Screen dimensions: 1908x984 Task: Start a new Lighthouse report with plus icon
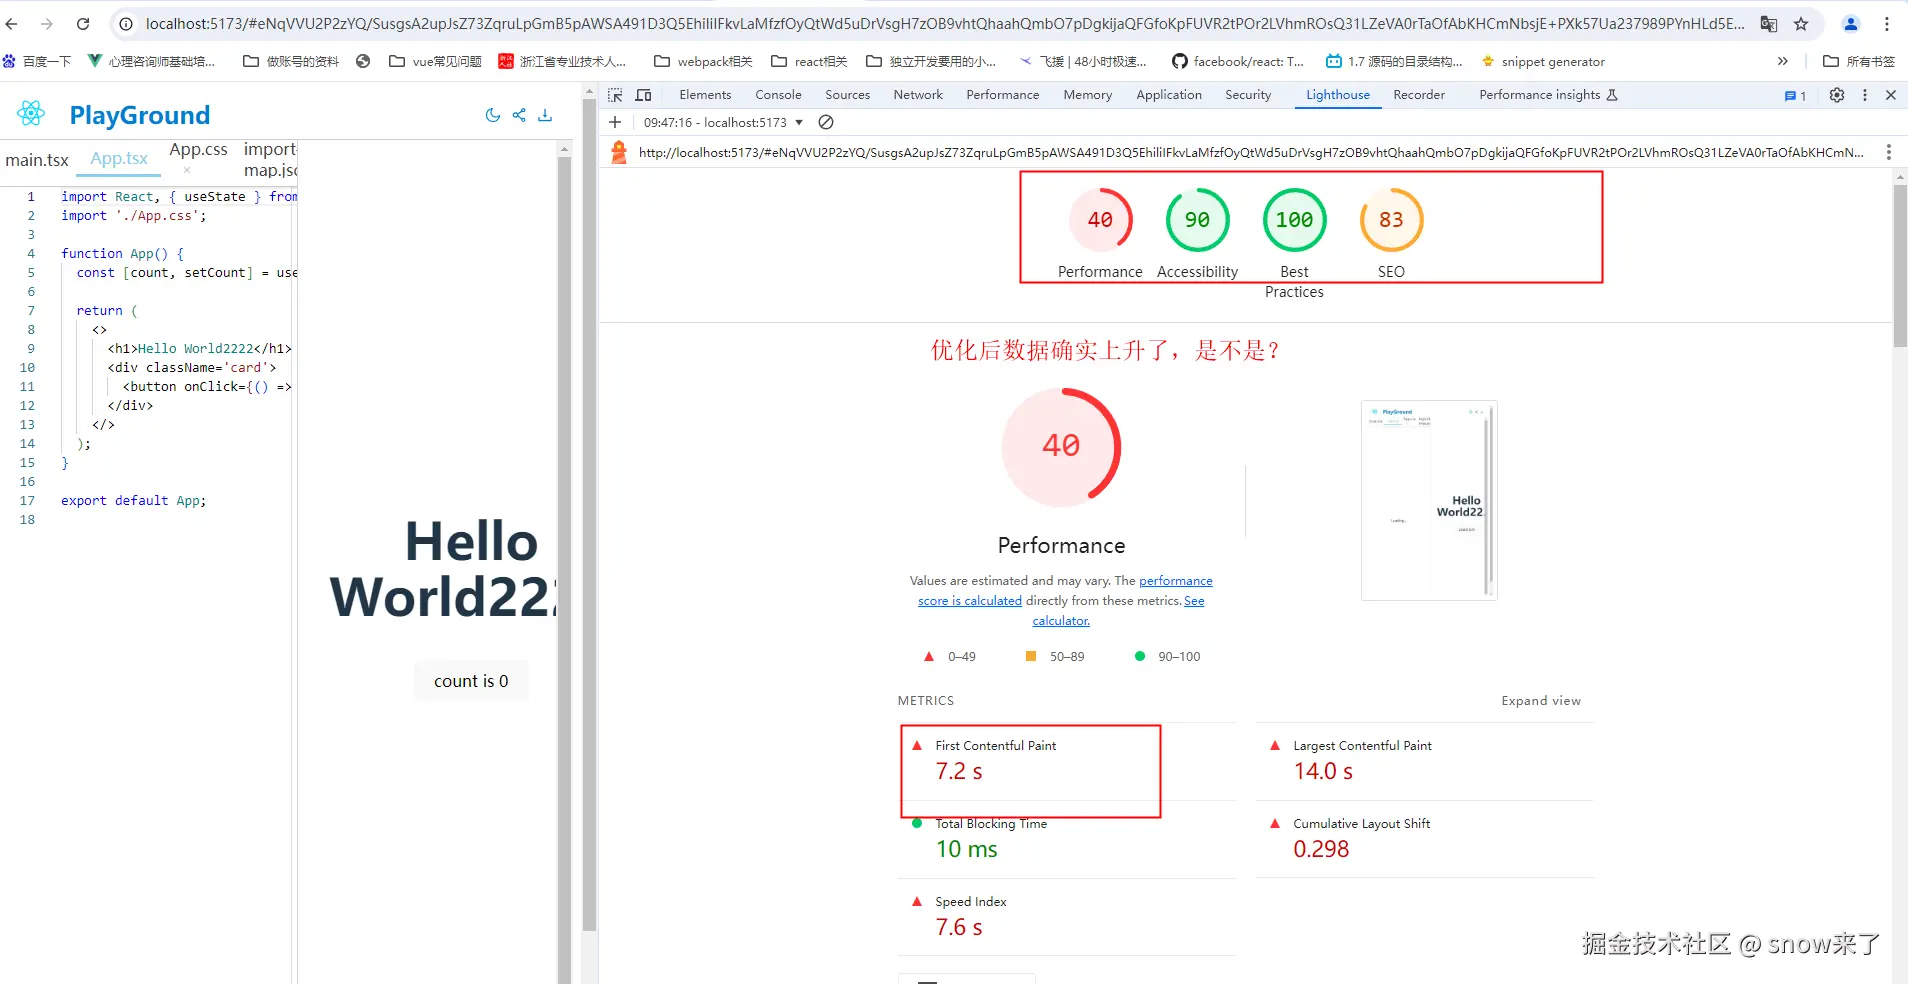click(615, 122)
